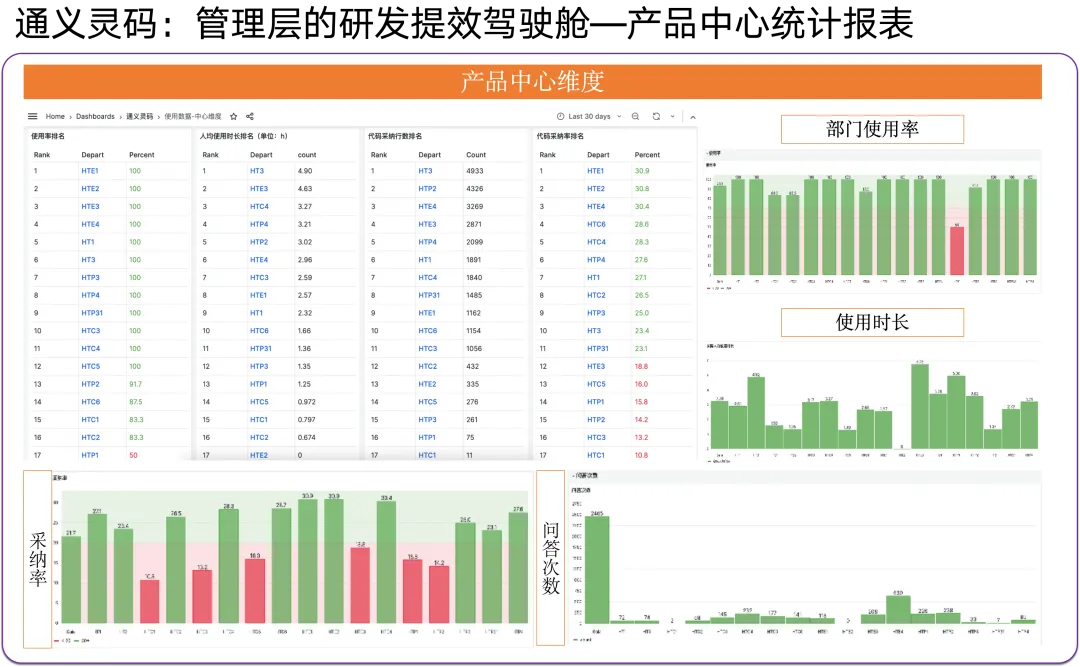Zoom out the time range
Viewport: 1080px width, 667px height.
coord(636,116)
